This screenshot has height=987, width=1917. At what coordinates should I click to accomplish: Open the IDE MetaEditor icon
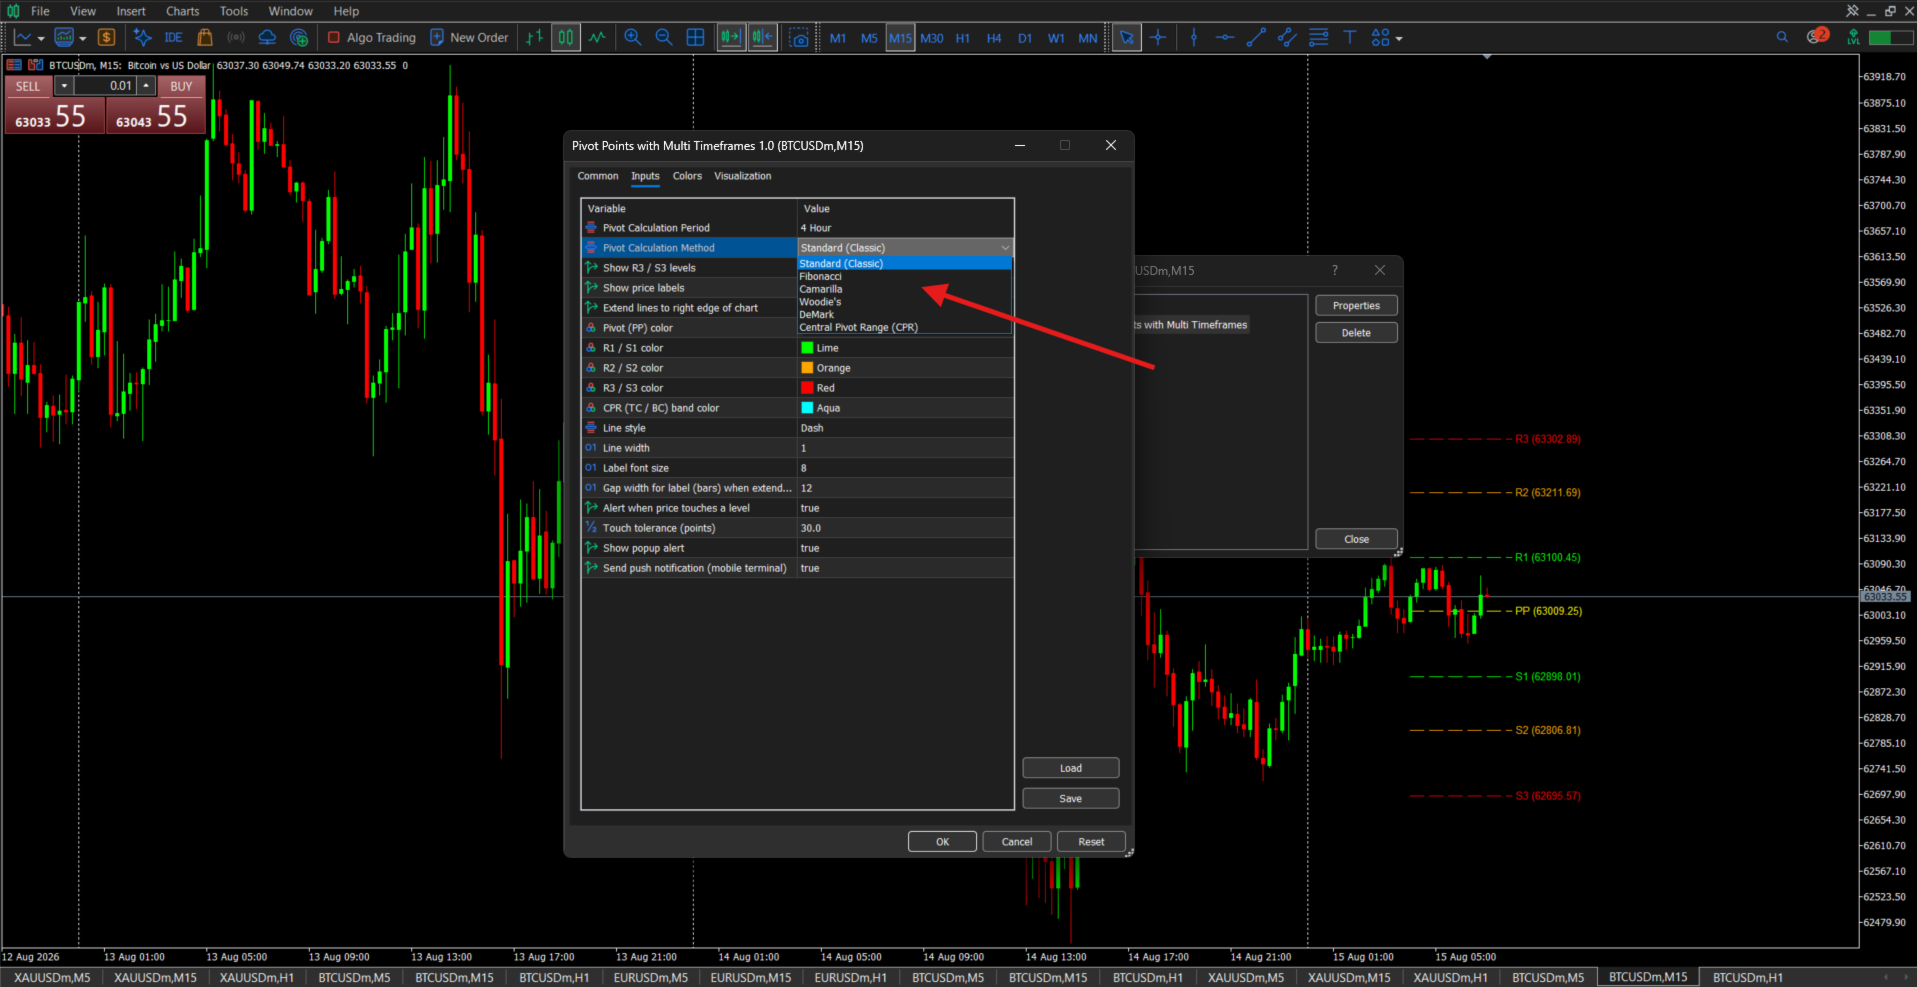[173, 37]
